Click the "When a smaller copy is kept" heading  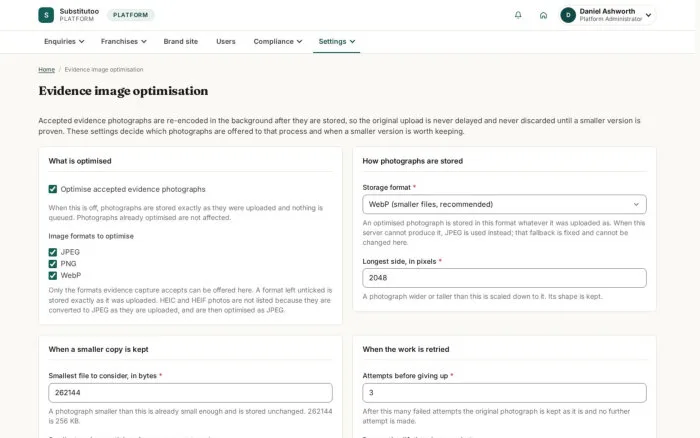point(98,349)
